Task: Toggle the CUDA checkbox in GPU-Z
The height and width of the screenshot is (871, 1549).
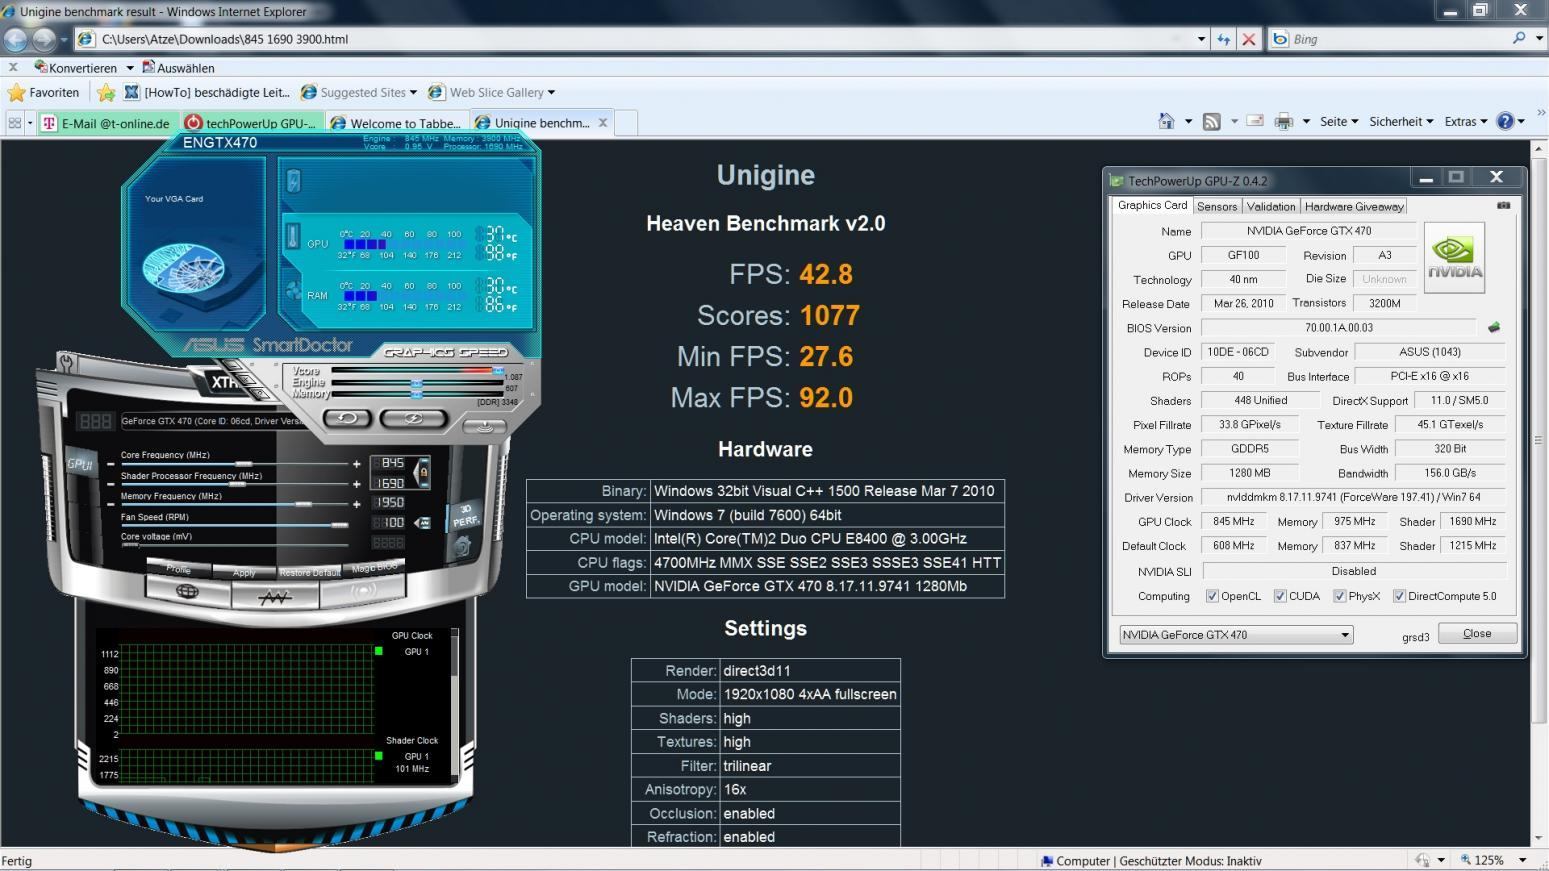Action: (x=1280, y=596)
